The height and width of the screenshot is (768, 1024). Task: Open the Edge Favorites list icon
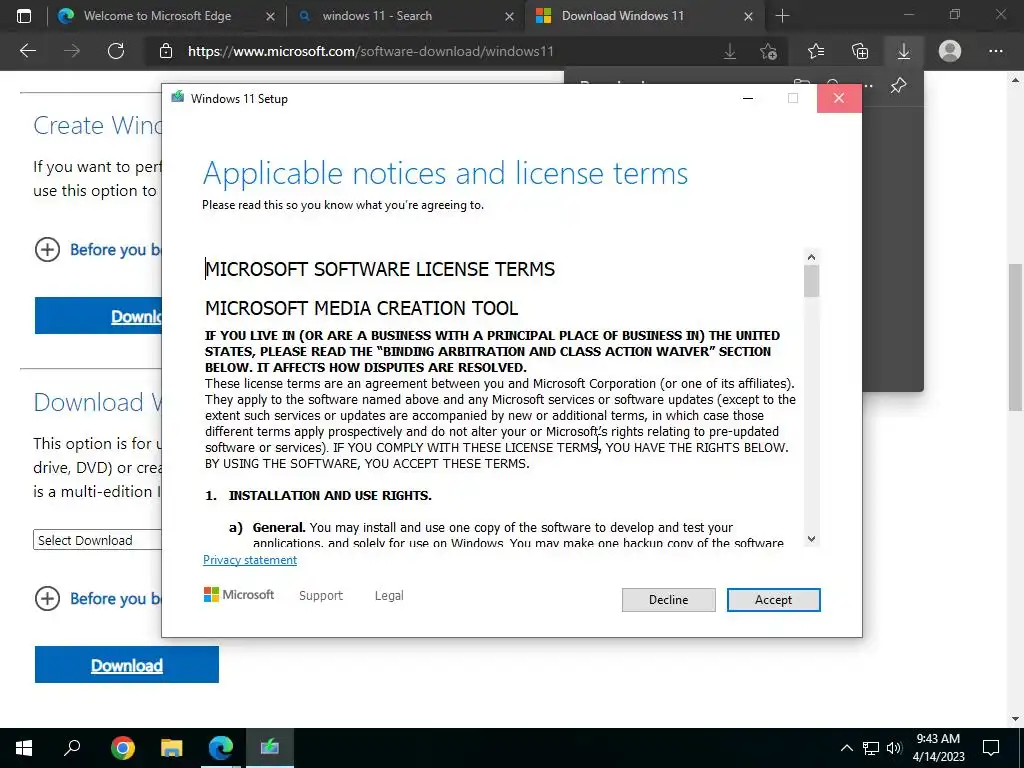click(816, 51)
